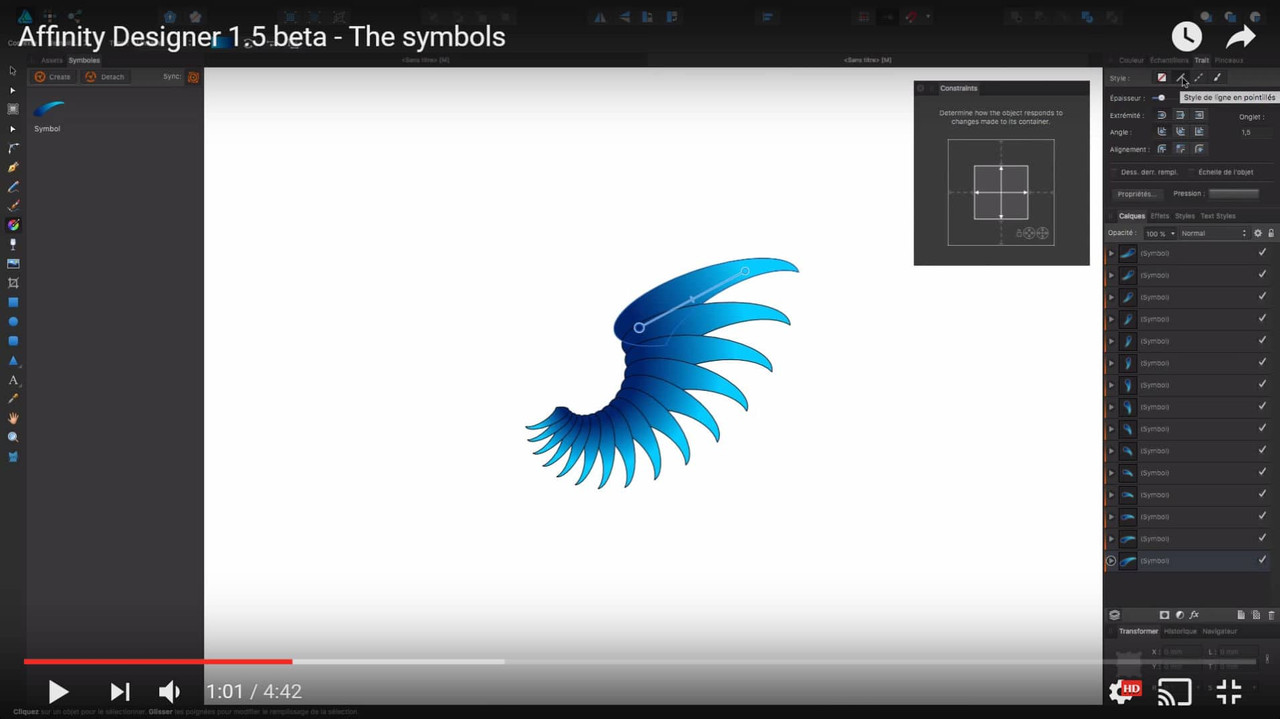The image size is (1280, 719).
Task: Select the square cap Extrémité option
Action: pos(1199,115)
